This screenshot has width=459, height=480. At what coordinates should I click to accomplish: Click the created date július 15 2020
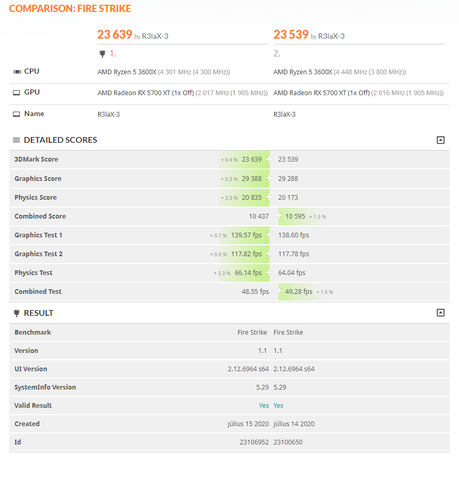point(248,424)
